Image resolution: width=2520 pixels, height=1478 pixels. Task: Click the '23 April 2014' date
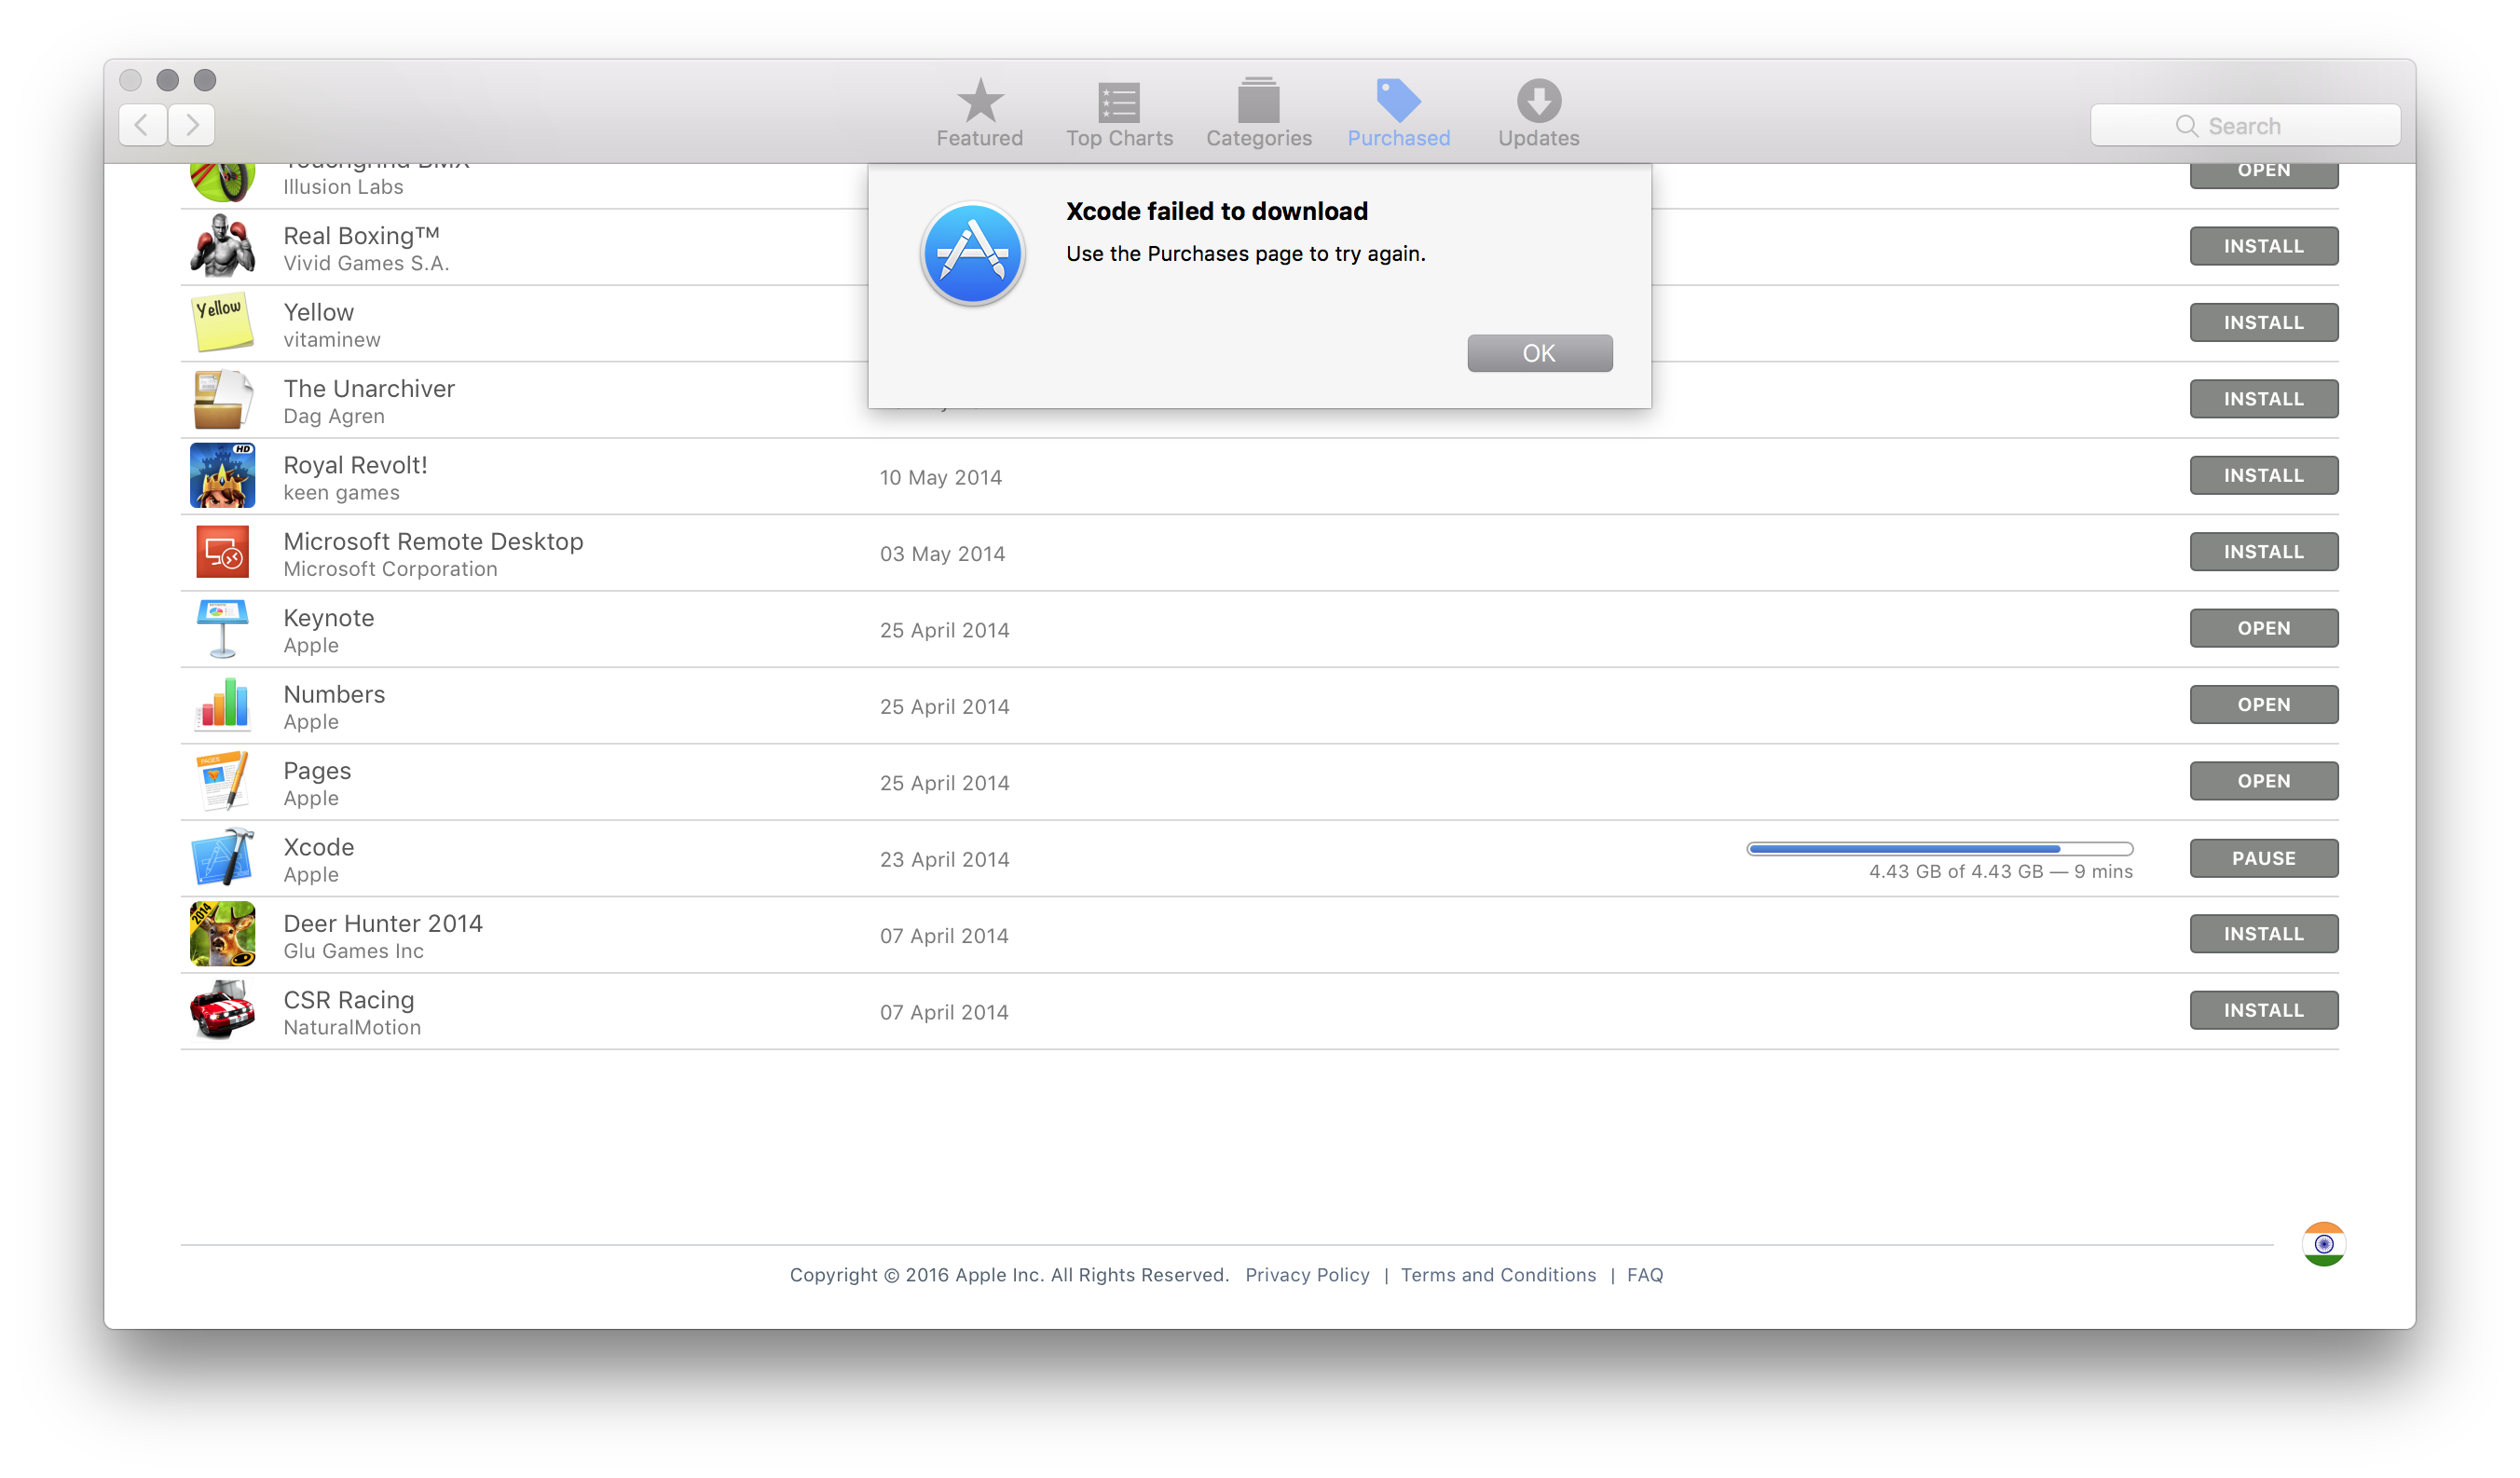click(944, 860)
